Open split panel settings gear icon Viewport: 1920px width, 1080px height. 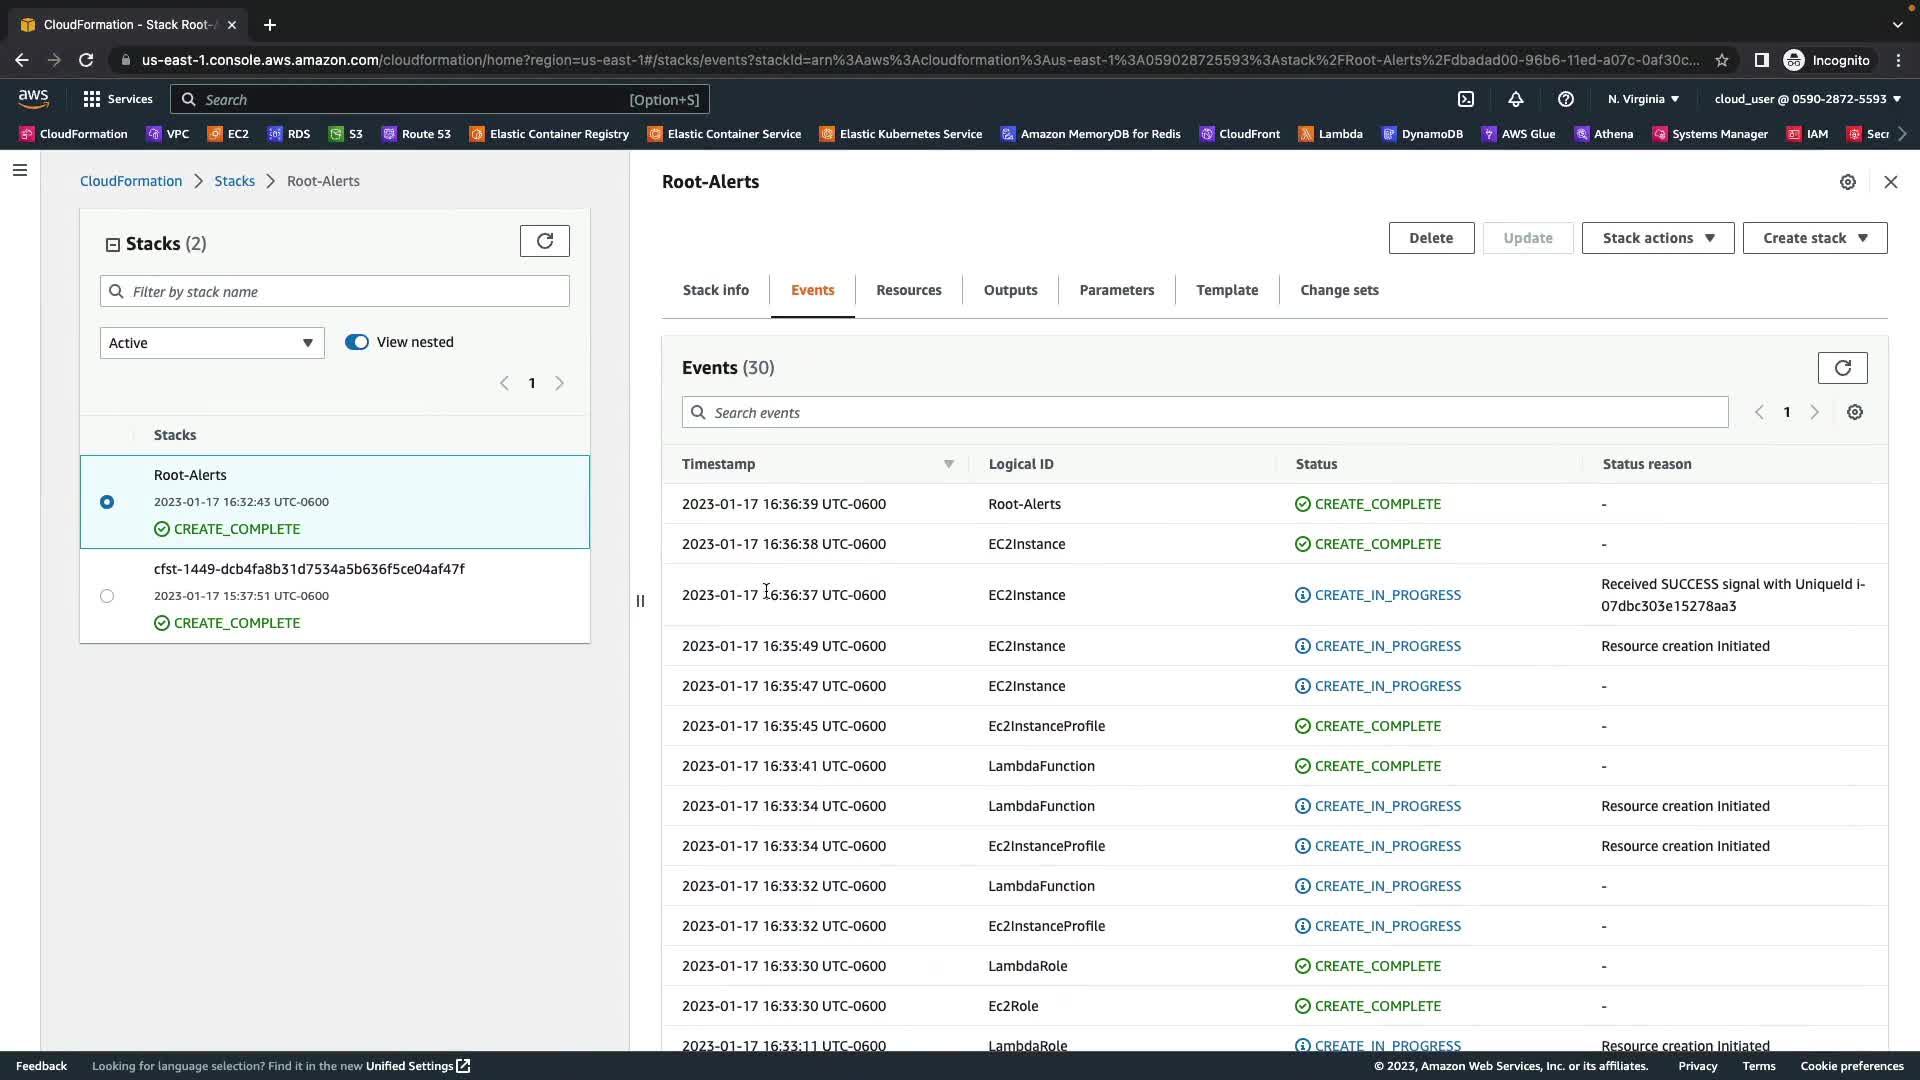[1847, 182]
